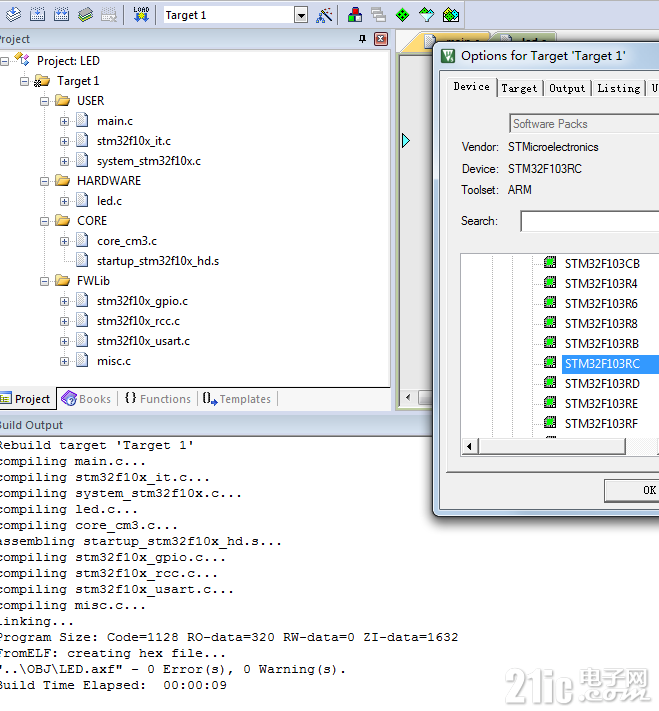Switch to the Output tab in Options
This screenshot has height=711, width=659.
567,88
